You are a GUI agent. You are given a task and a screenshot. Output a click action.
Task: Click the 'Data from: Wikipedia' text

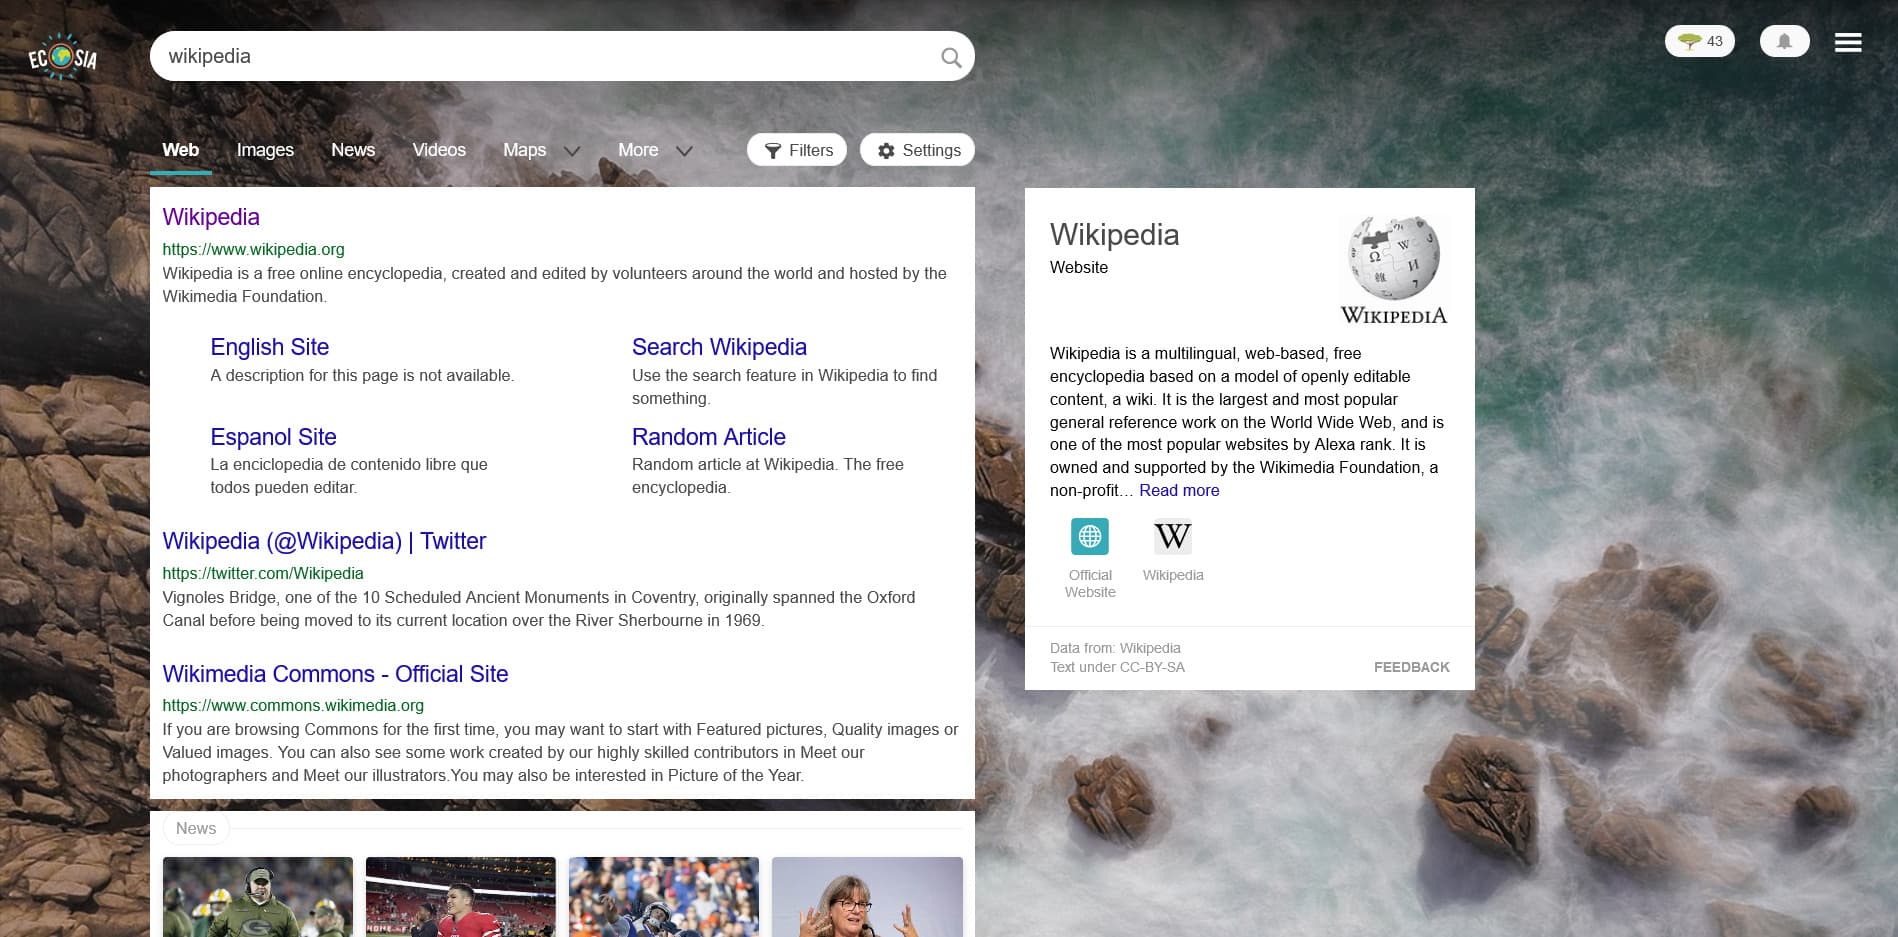click(1115, 648)
